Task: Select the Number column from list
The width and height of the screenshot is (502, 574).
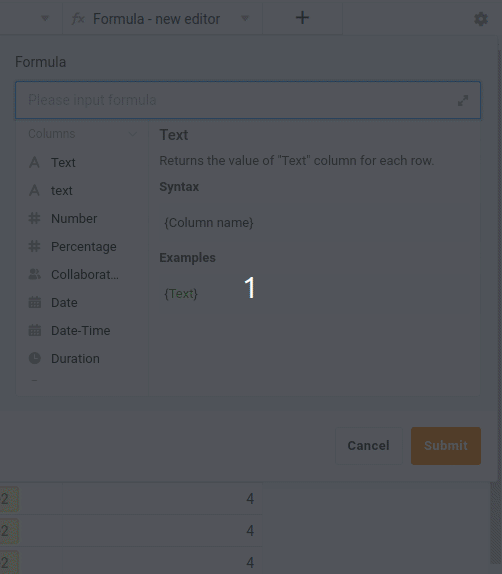Action: 73,218
